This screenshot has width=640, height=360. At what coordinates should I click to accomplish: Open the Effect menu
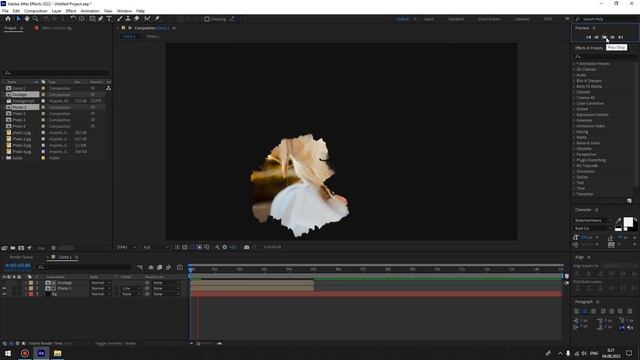click(71, 11)
